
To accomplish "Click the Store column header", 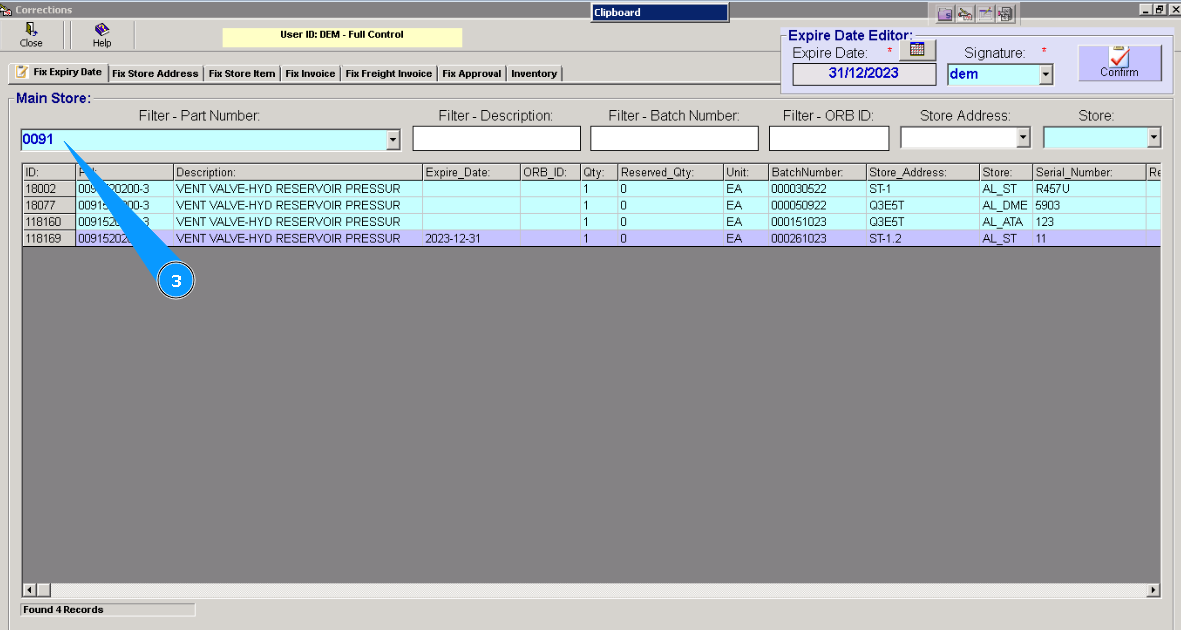I will [x=1006, y=173].
